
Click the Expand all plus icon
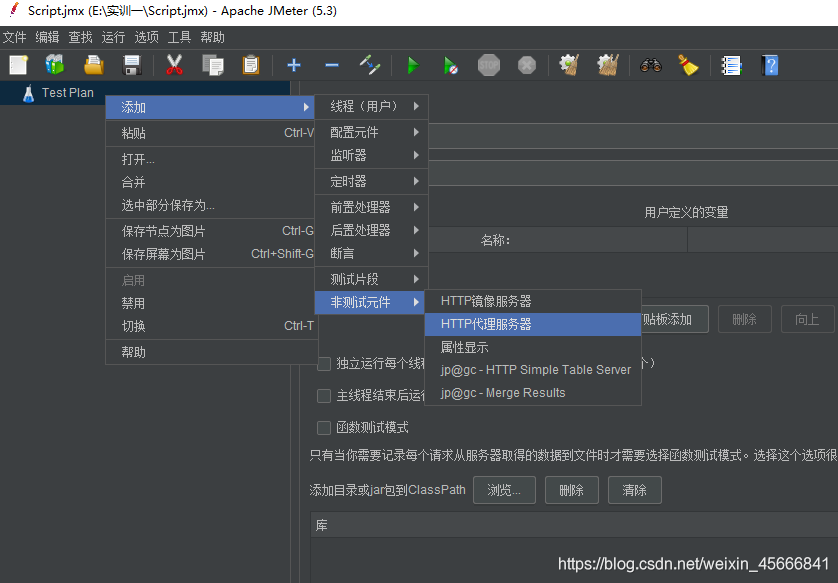293,65
